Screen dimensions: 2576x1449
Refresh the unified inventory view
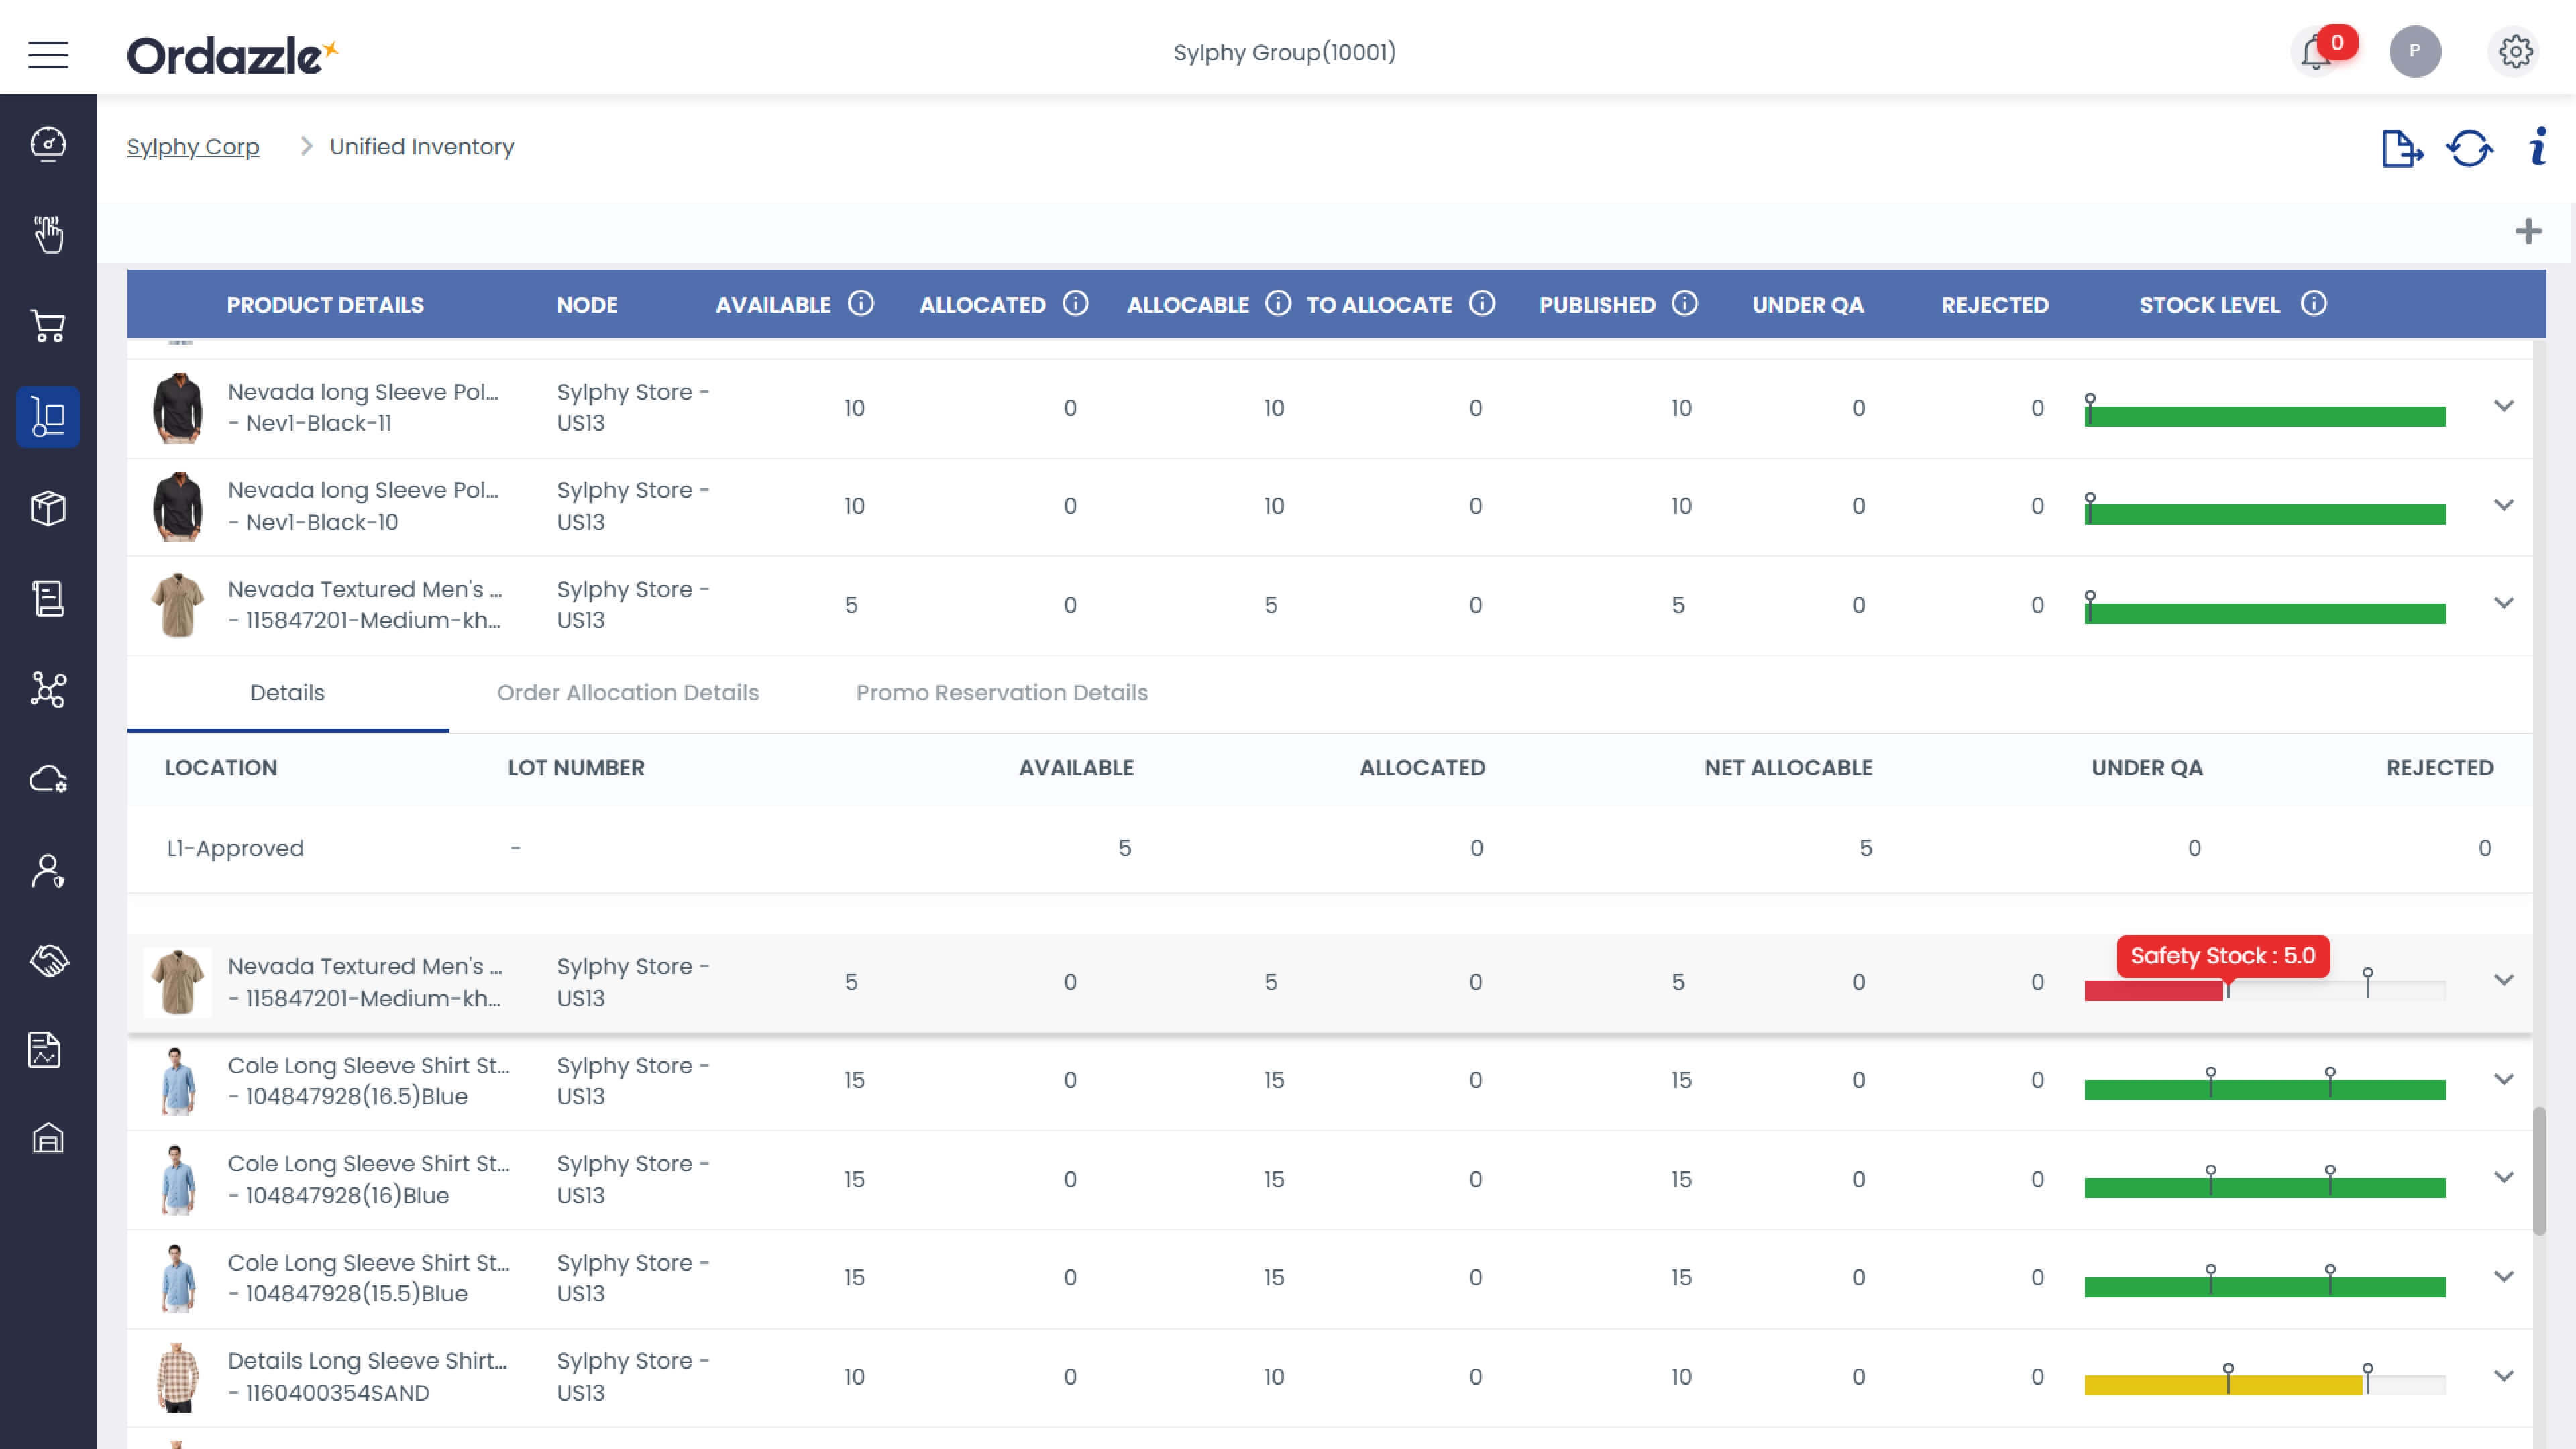(x=2469, y=149)
